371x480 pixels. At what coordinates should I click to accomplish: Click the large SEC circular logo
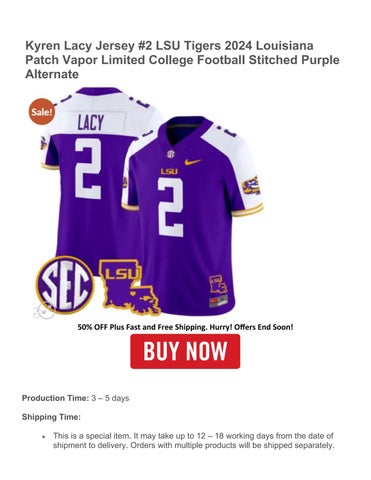[x=65, y=285]
